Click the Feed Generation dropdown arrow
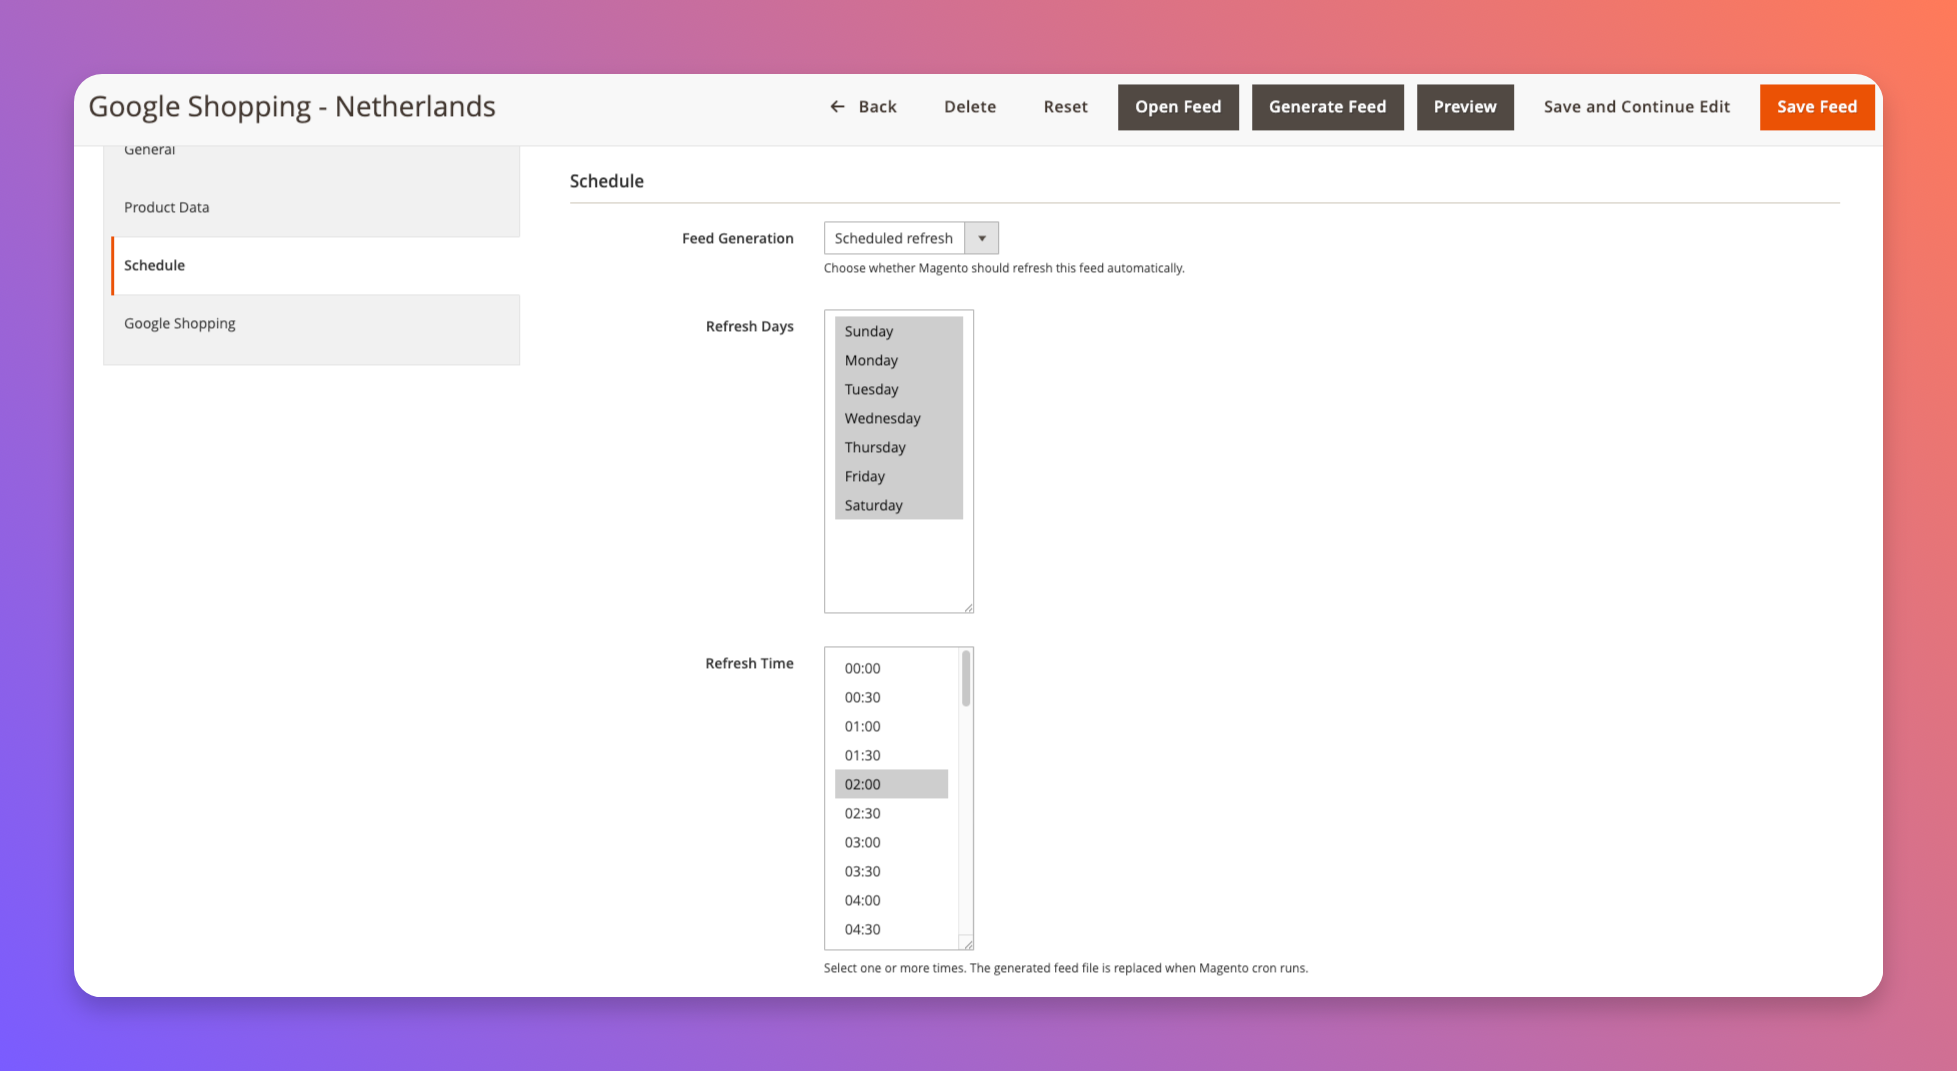This screenshot has width=1957, height=1071. click(982, 238)
